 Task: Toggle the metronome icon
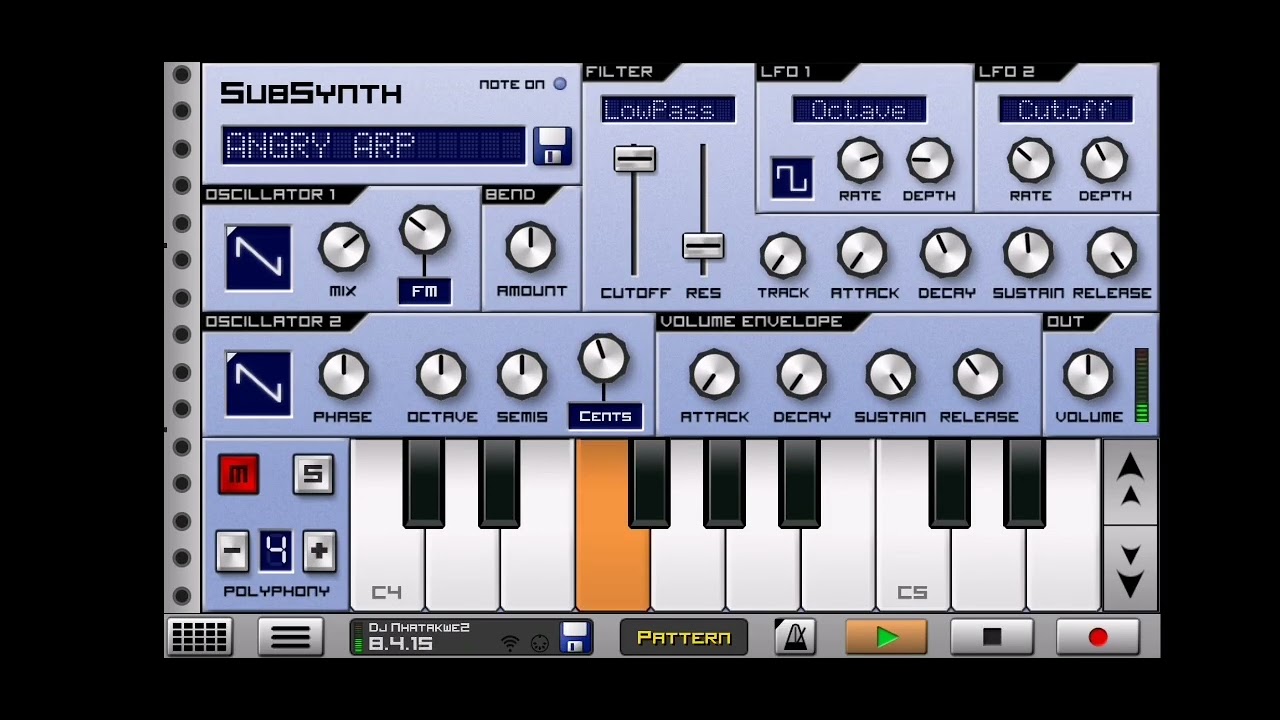pos(795,637)
